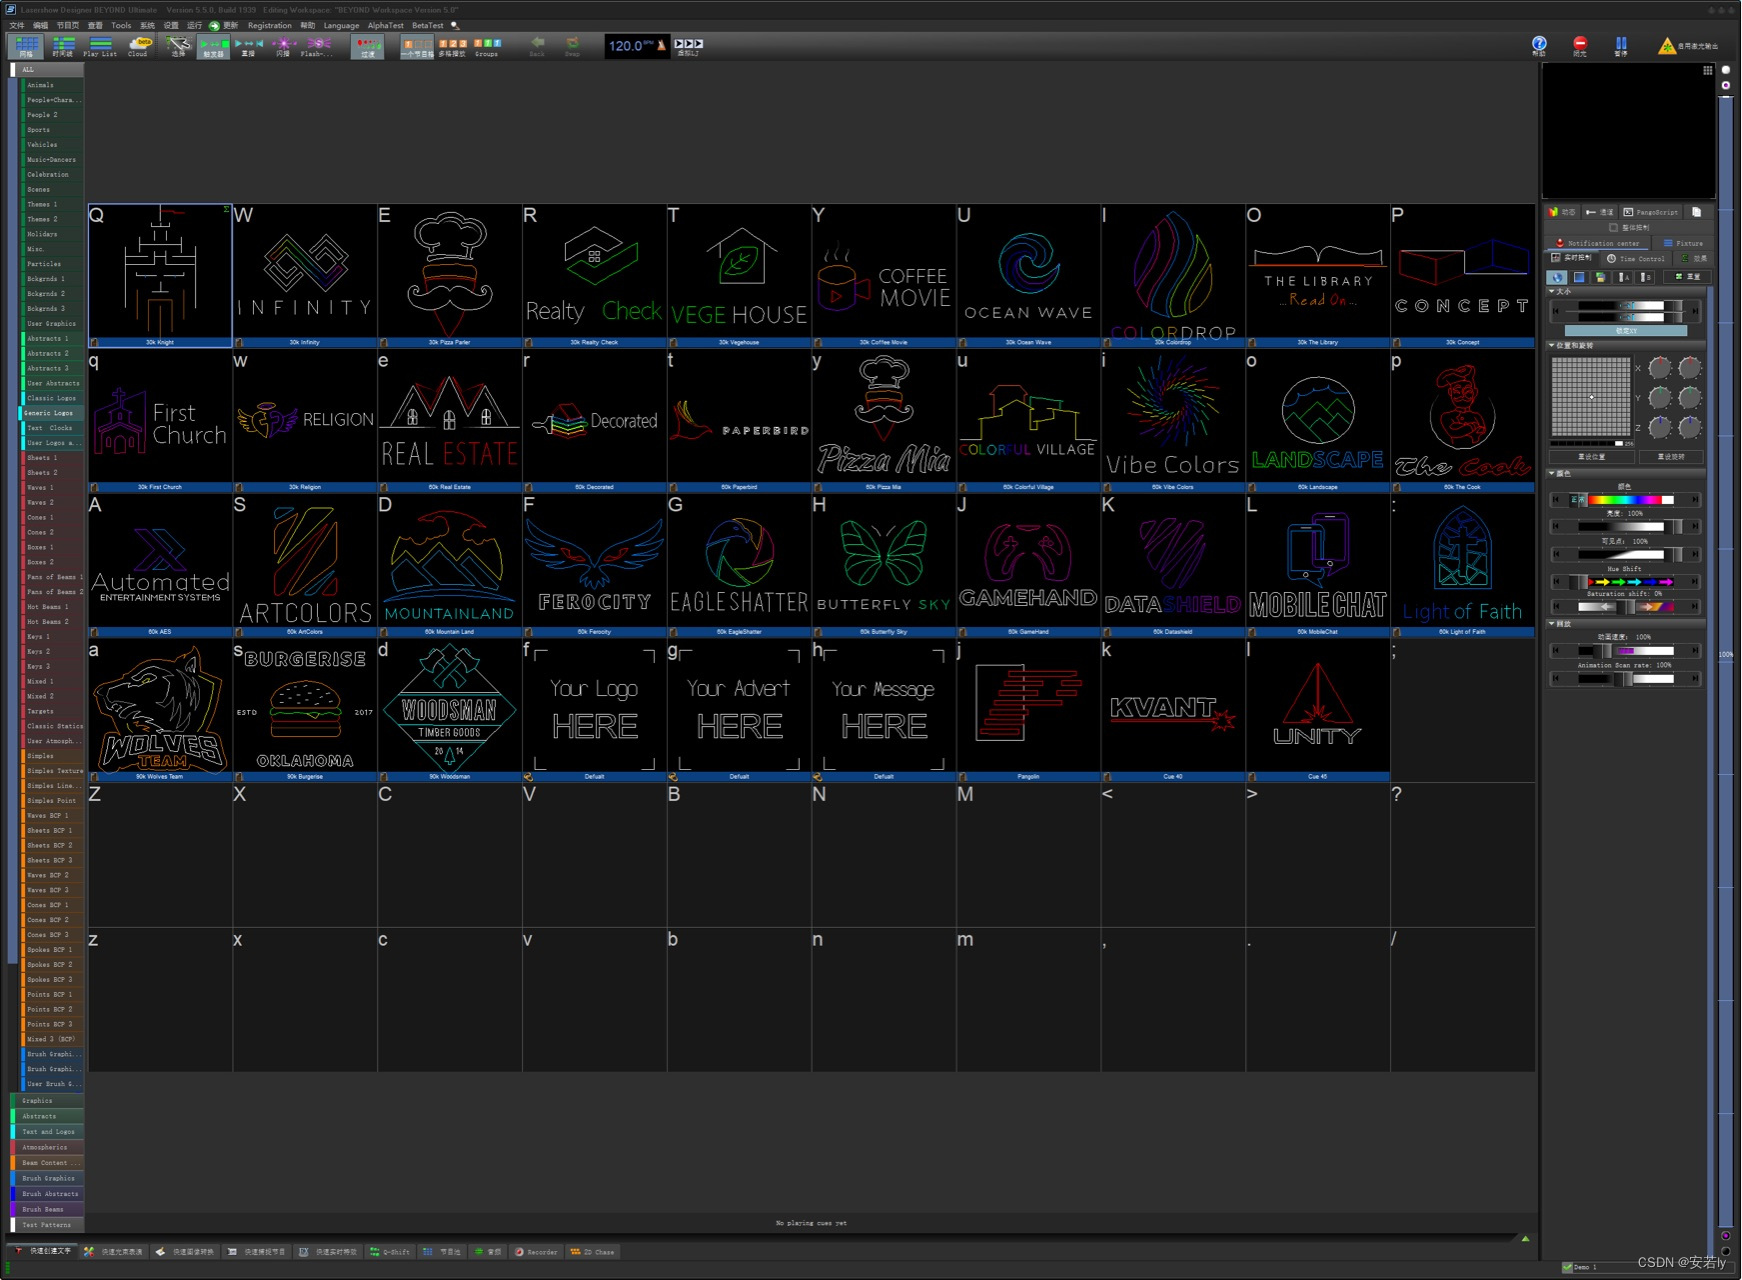Adjust the Saturation shift slider
This screenshot has width=1742, height=1280.
pos(1626,606)
